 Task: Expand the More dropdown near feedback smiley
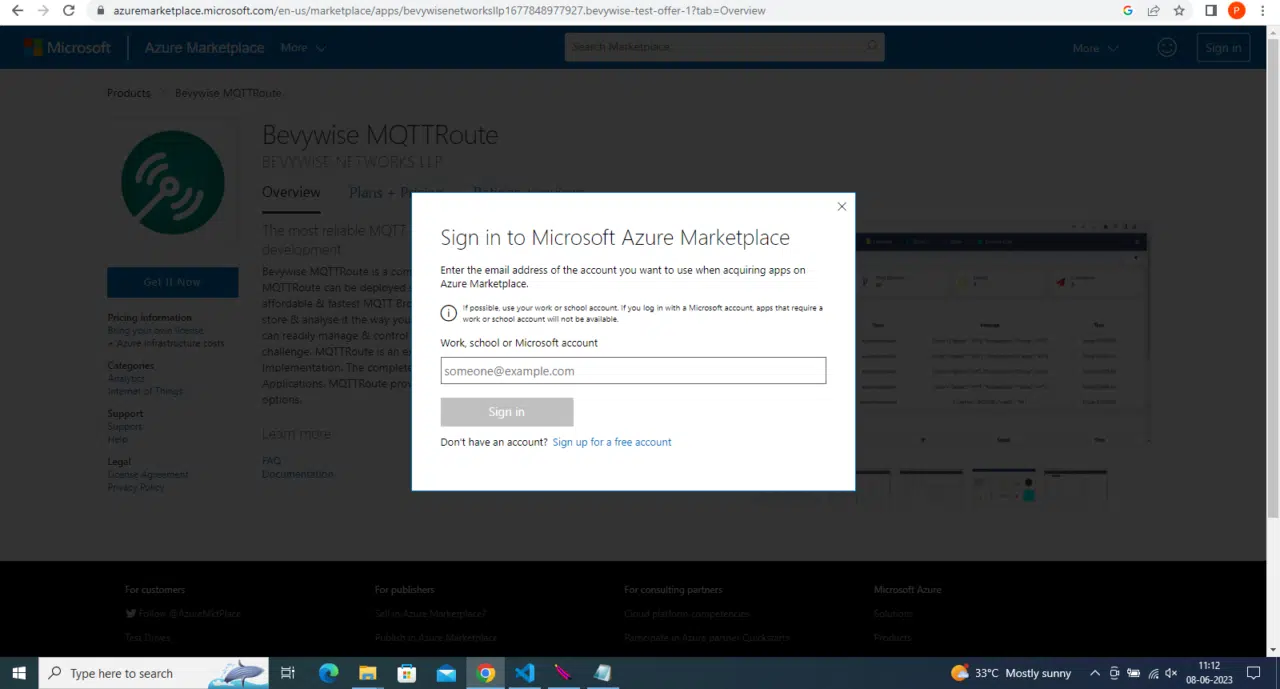click(1095, 48)
